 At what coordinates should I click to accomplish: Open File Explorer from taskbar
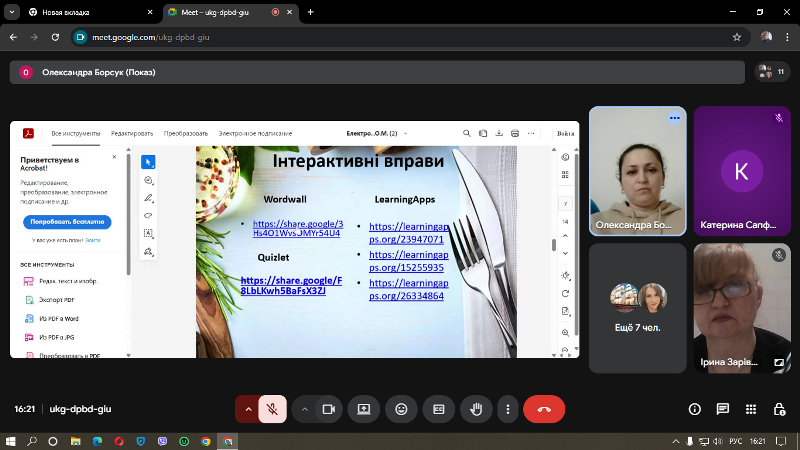[x=76, y=441]
